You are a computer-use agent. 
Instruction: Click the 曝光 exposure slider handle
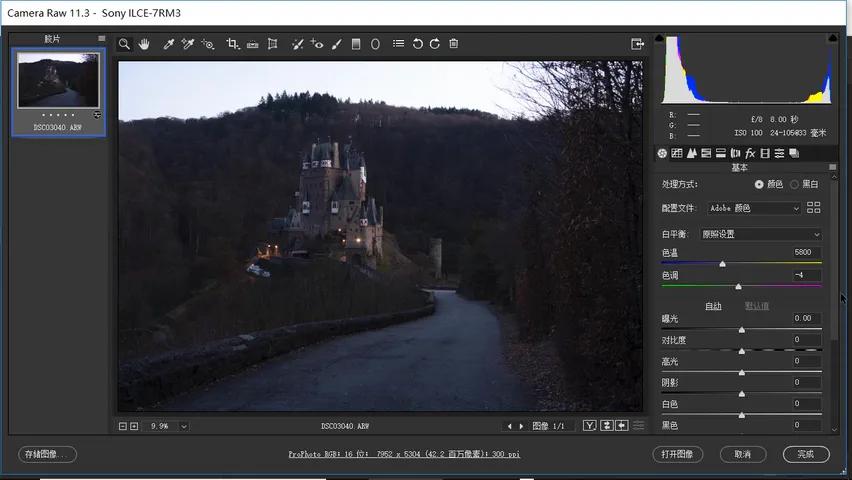pyautogui.click(x=742, y=330)
